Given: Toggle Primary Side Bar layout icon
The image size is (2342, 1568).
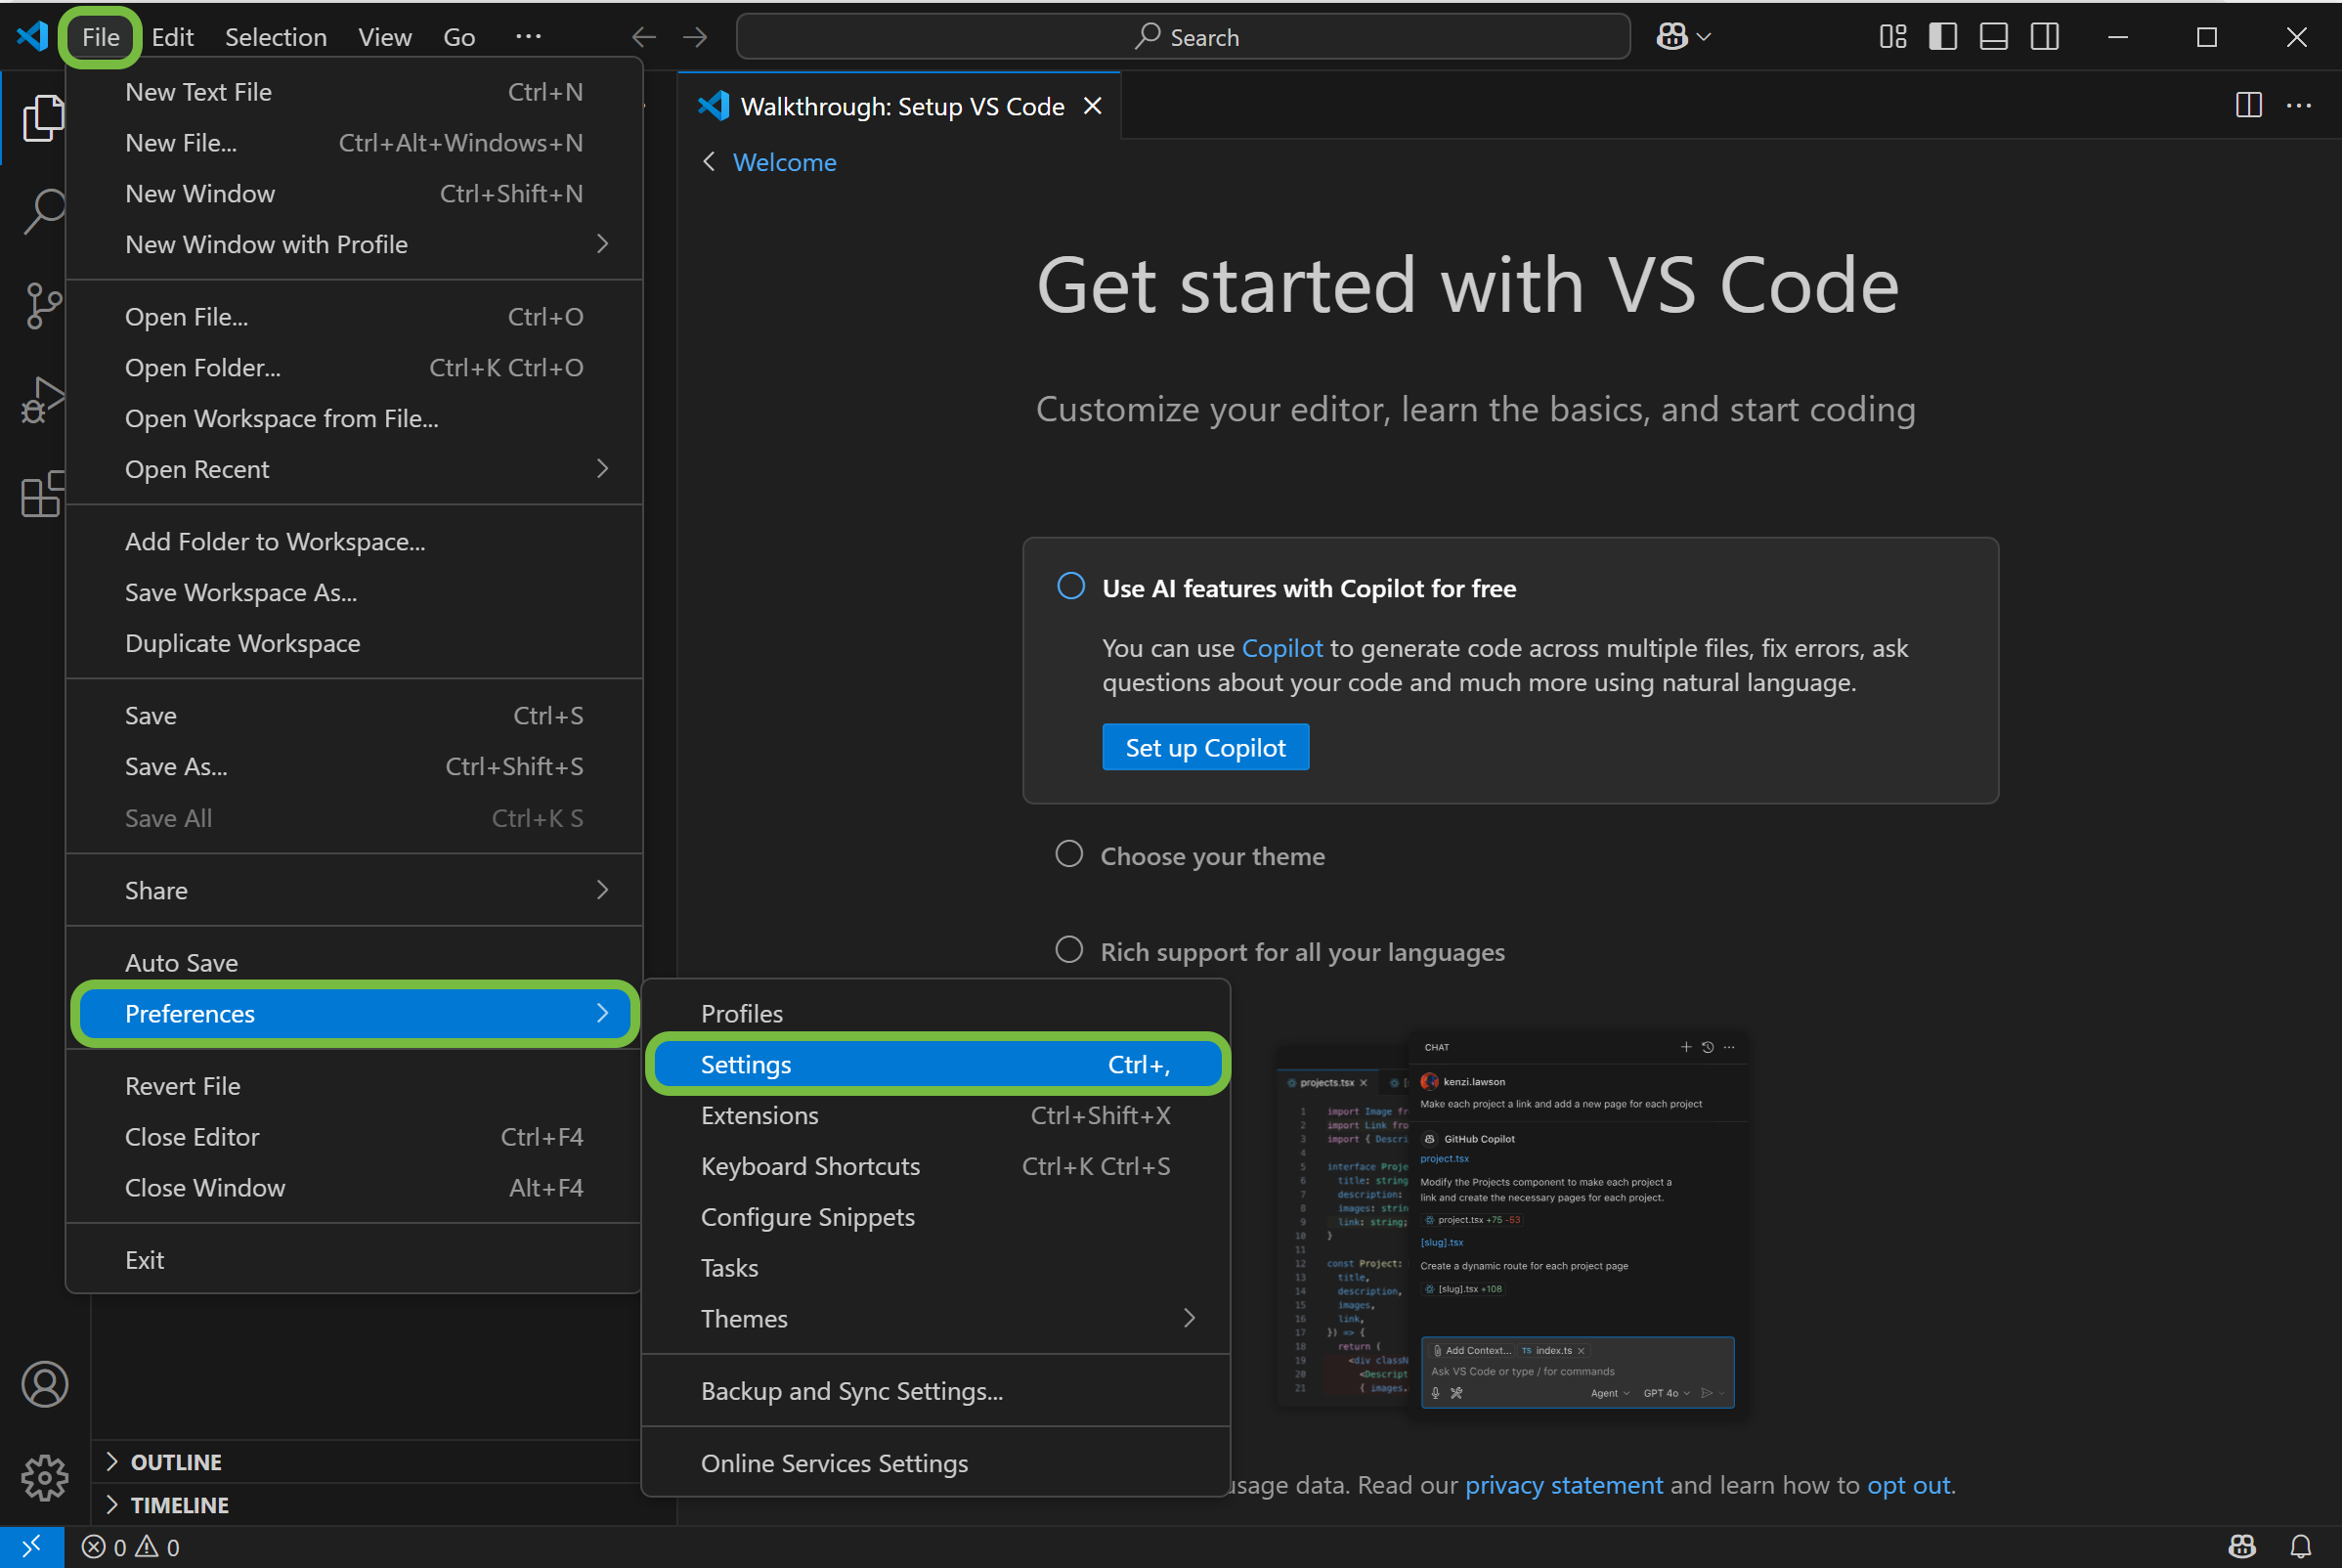Looking at the screenshot, I should (1943, 37).
